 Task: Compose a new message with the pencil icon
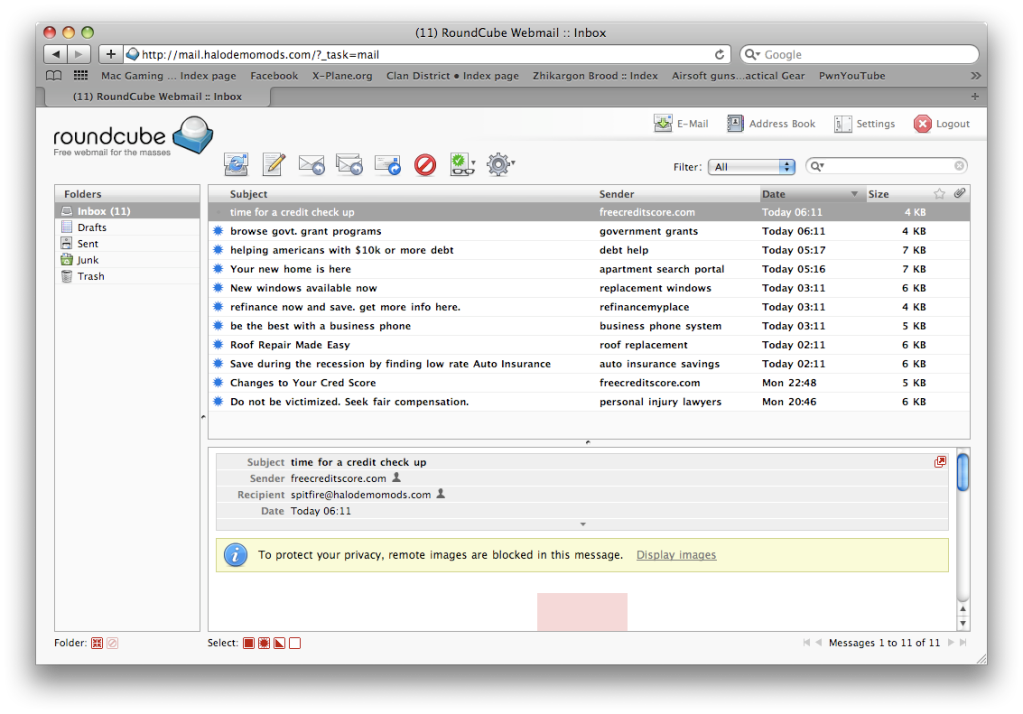(274, 164)
